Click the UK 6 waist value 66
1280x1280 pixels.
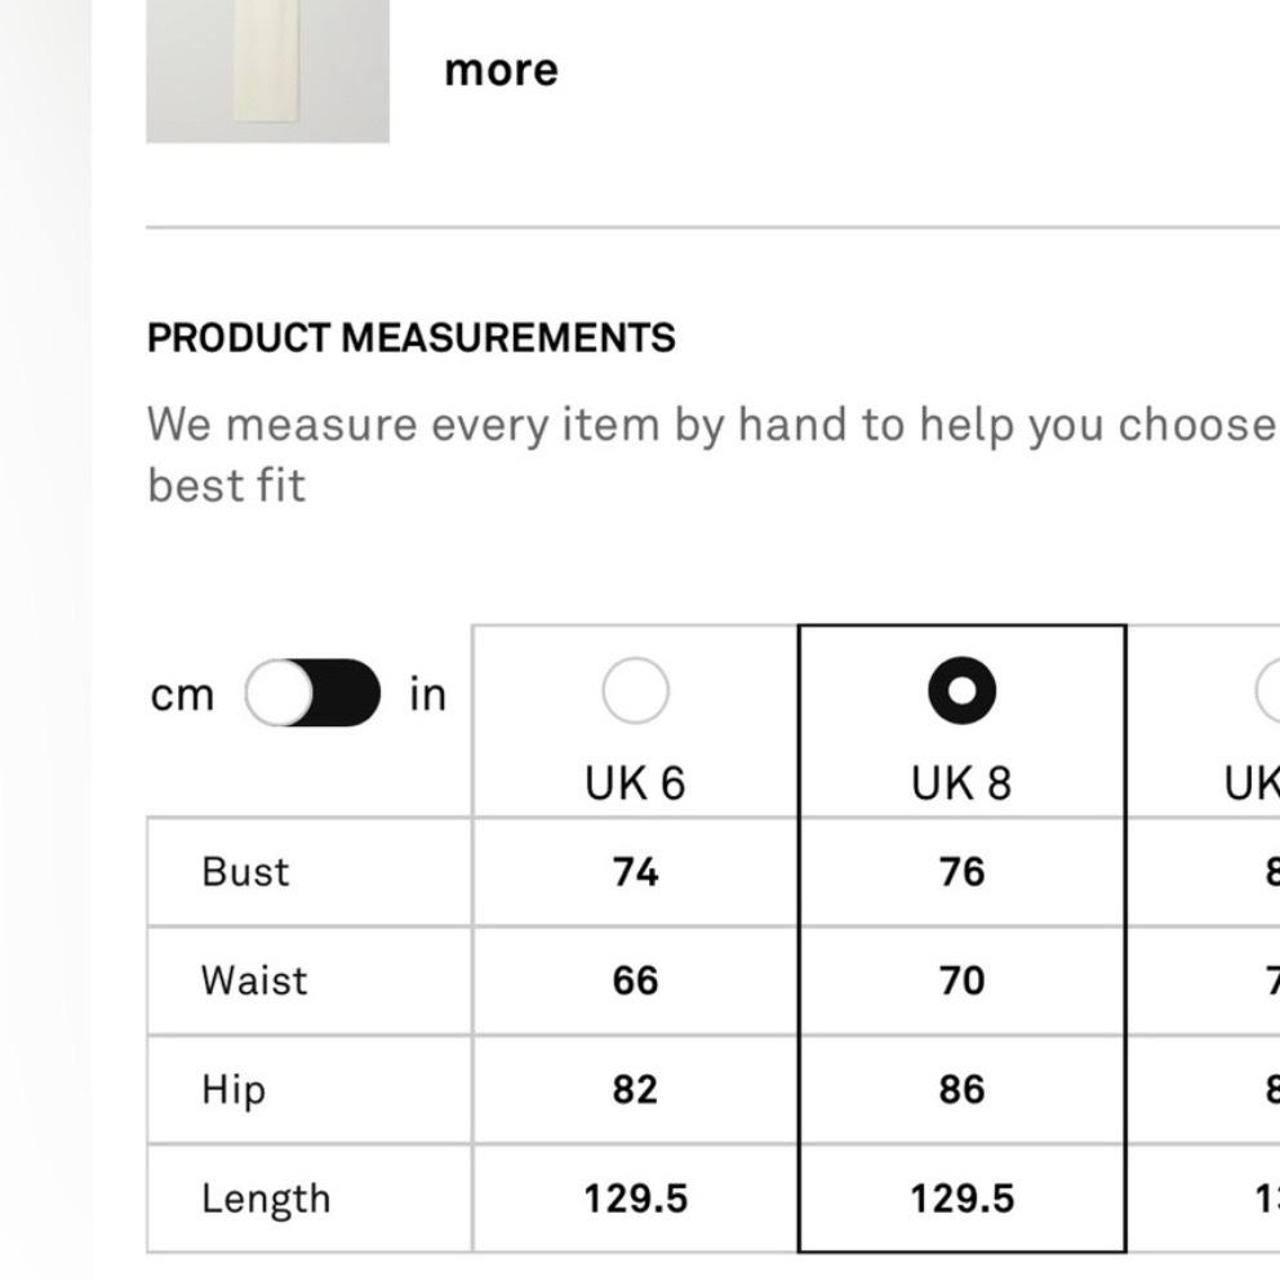635,980
